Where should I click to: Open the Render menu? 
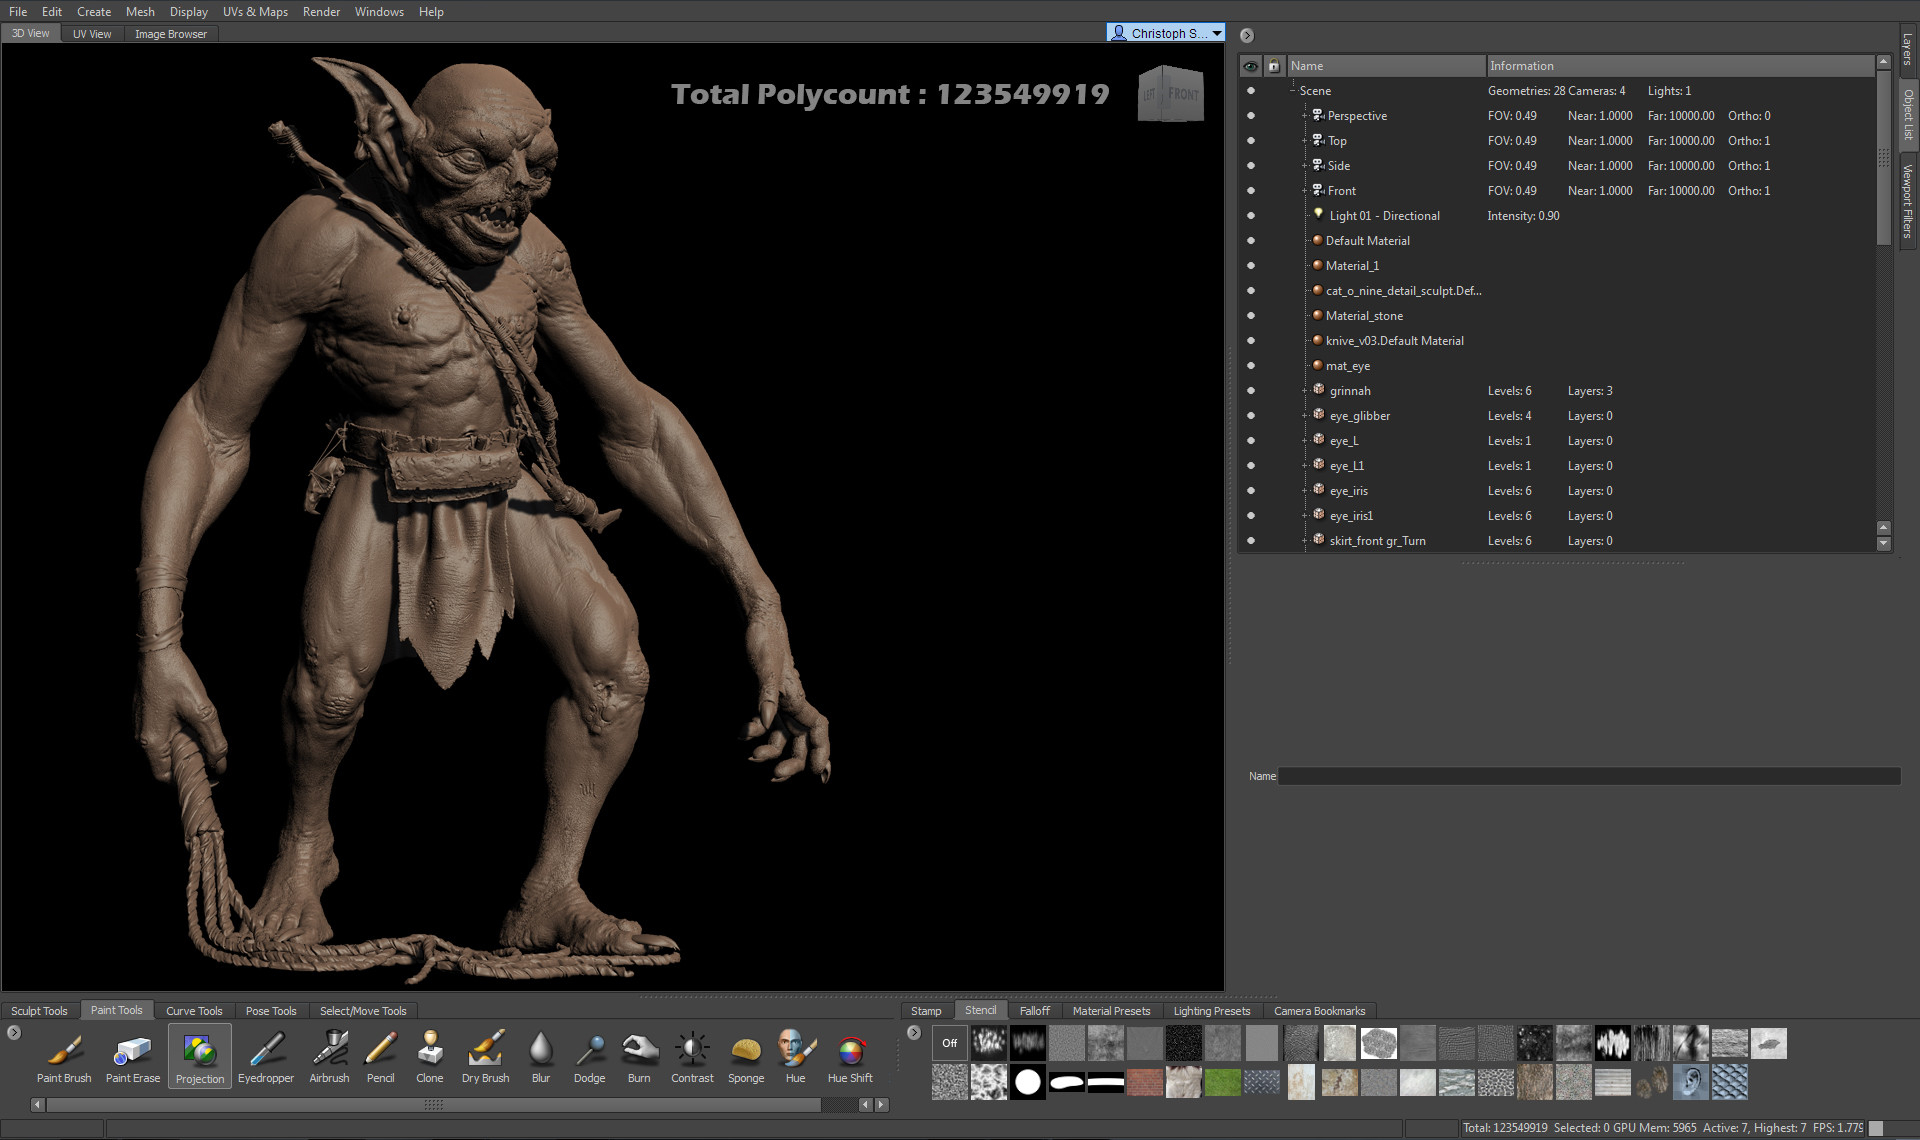(x=321, y=12)
